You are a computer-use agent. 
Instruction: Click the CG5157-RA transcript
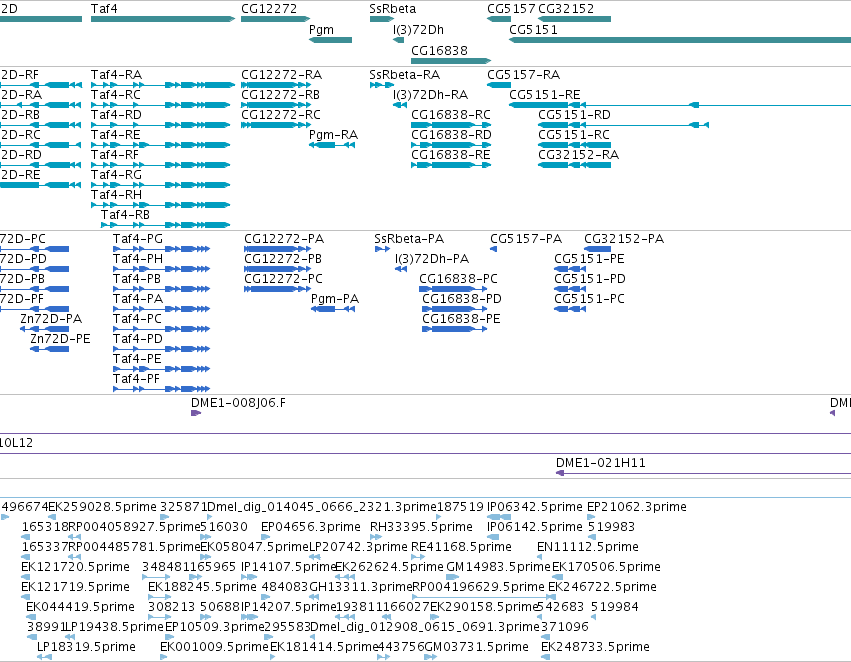(499, 85)
